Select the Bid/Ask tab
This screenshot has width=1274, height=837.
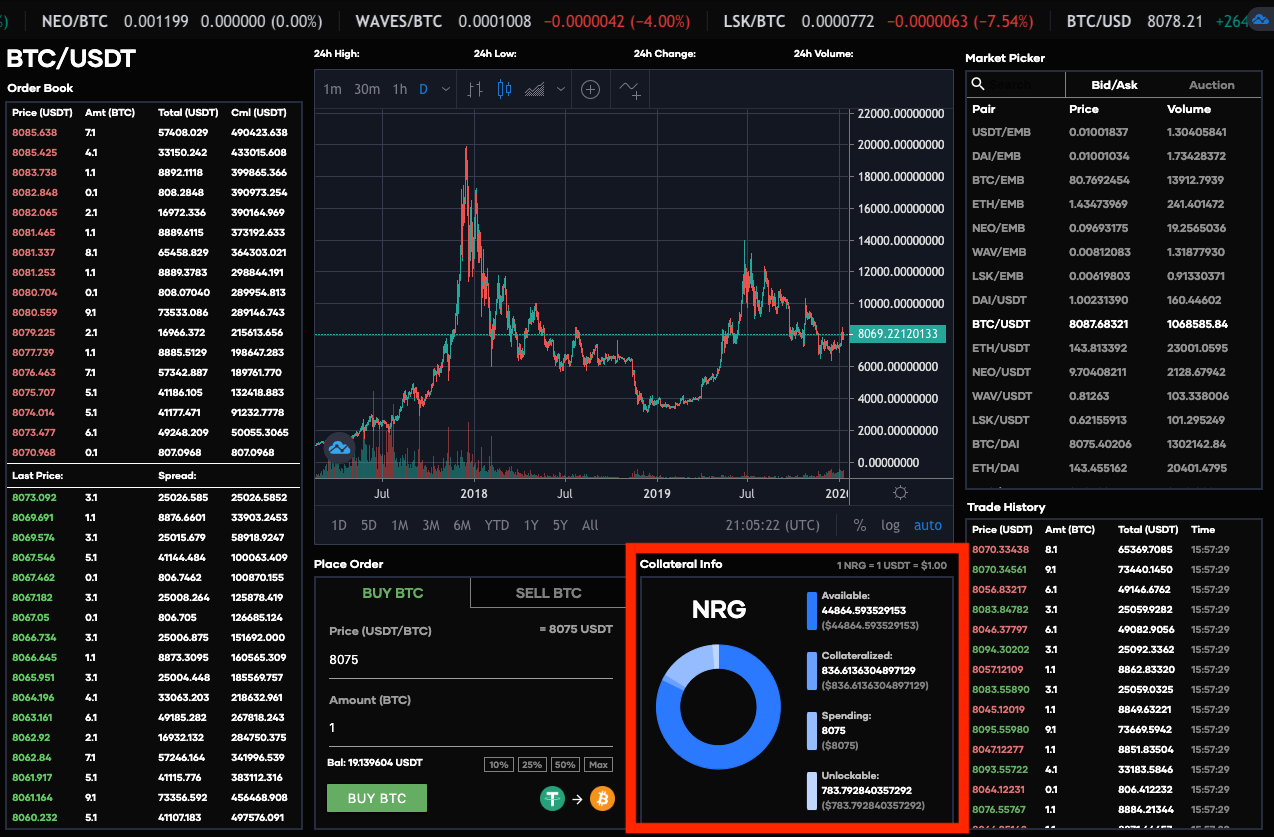pyautogui.click(x=1114, y=85)
